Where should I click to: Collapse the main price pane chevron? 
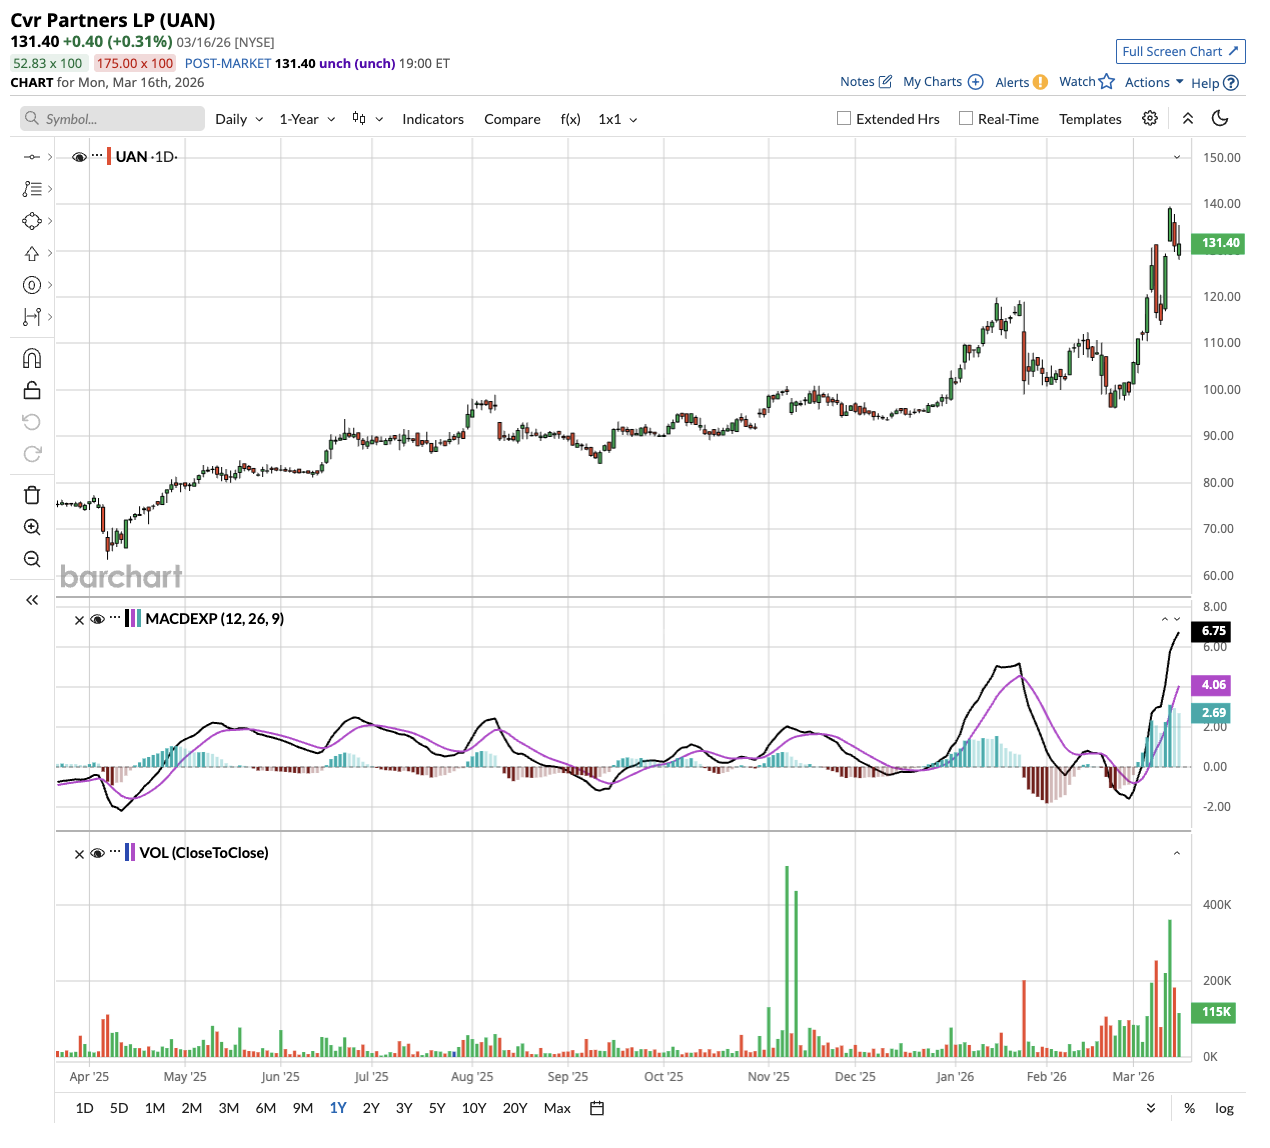click(1177, 157)
